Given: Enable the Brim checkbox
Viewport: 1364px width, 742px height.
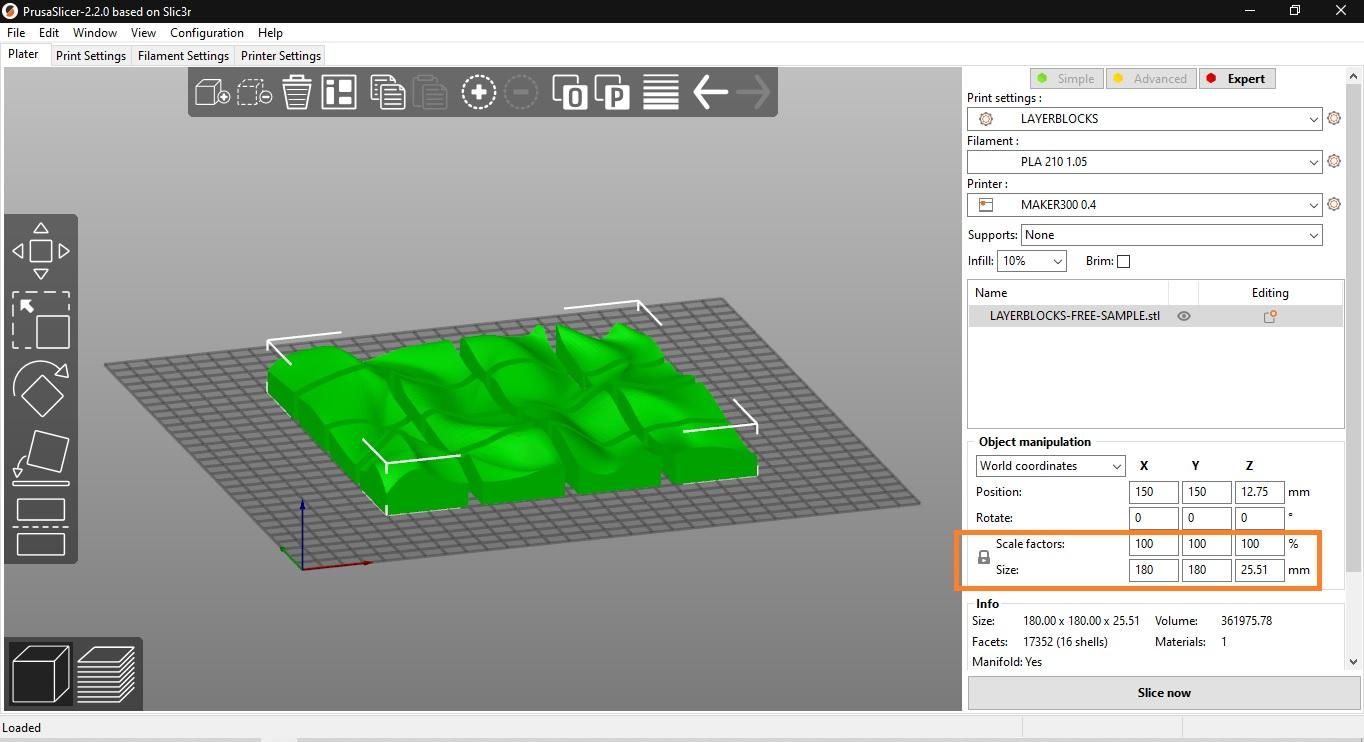Looking at the screenshot, I should pos(1123,261).
